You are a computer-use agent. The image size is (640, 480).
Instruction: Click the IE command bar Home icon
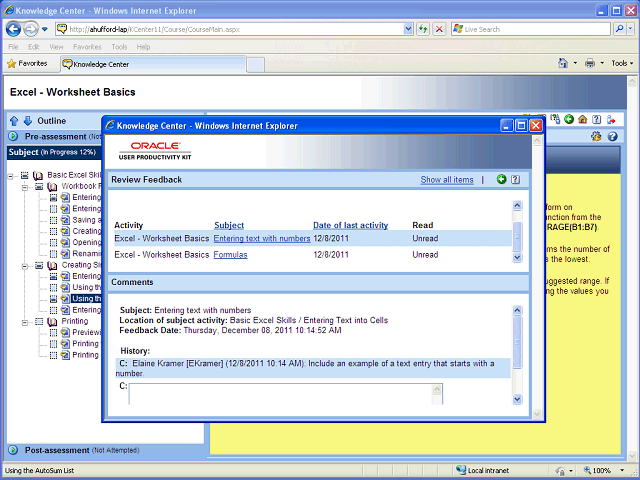[563, 63]
